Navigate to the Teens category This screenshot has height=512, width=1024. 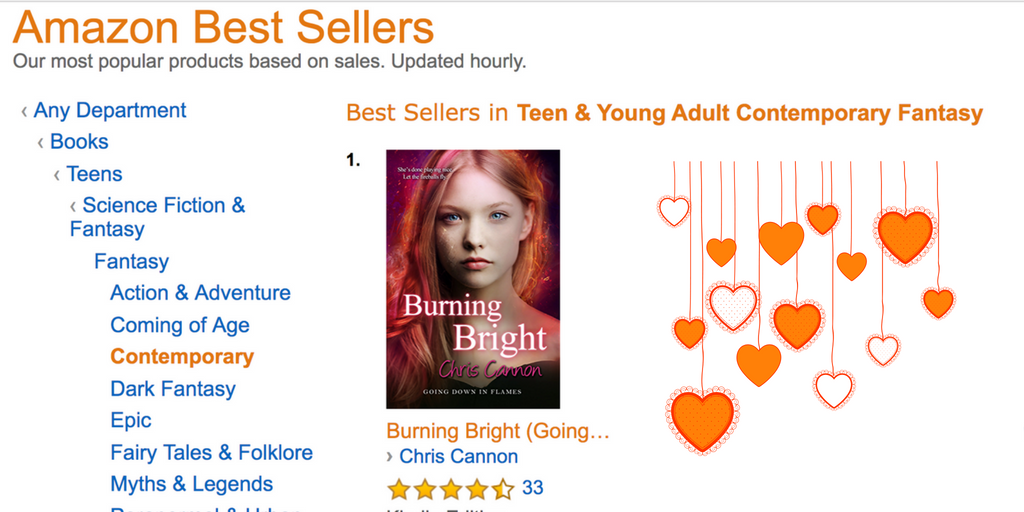[94, 174]
